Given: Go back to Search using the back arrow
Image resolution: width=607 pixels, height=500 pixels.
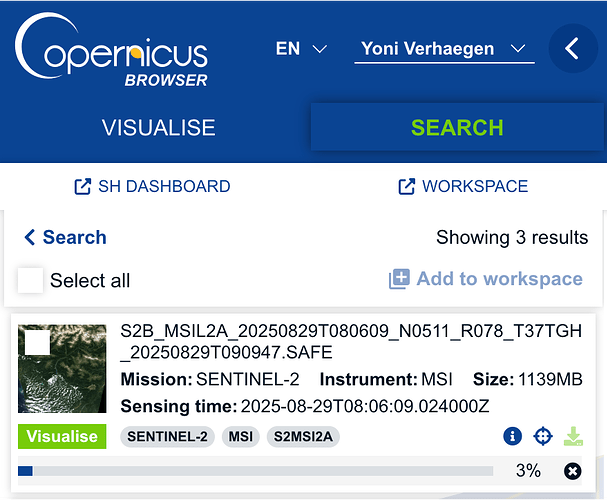Looking at the screenshot, I should [65, 237].
